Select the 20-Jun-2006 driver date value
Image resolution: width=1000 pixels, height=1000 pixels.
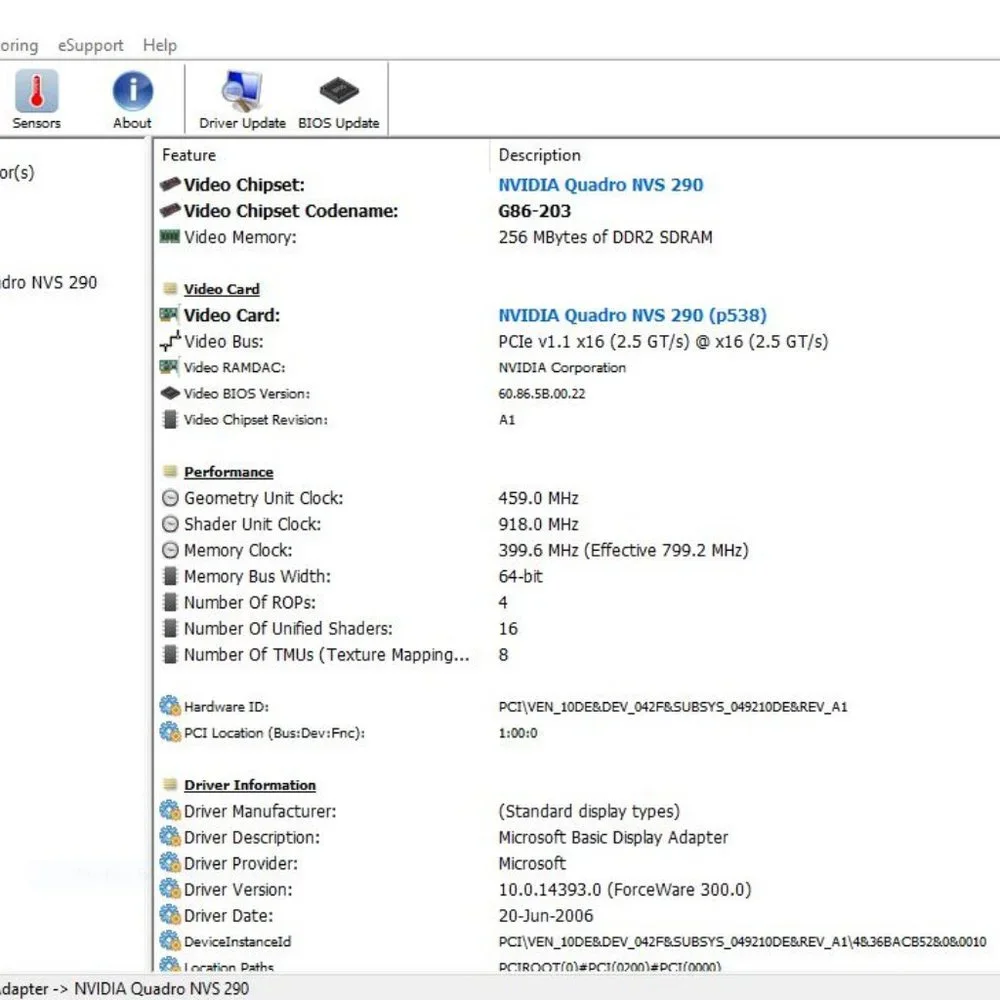click(x=545, y=916)
